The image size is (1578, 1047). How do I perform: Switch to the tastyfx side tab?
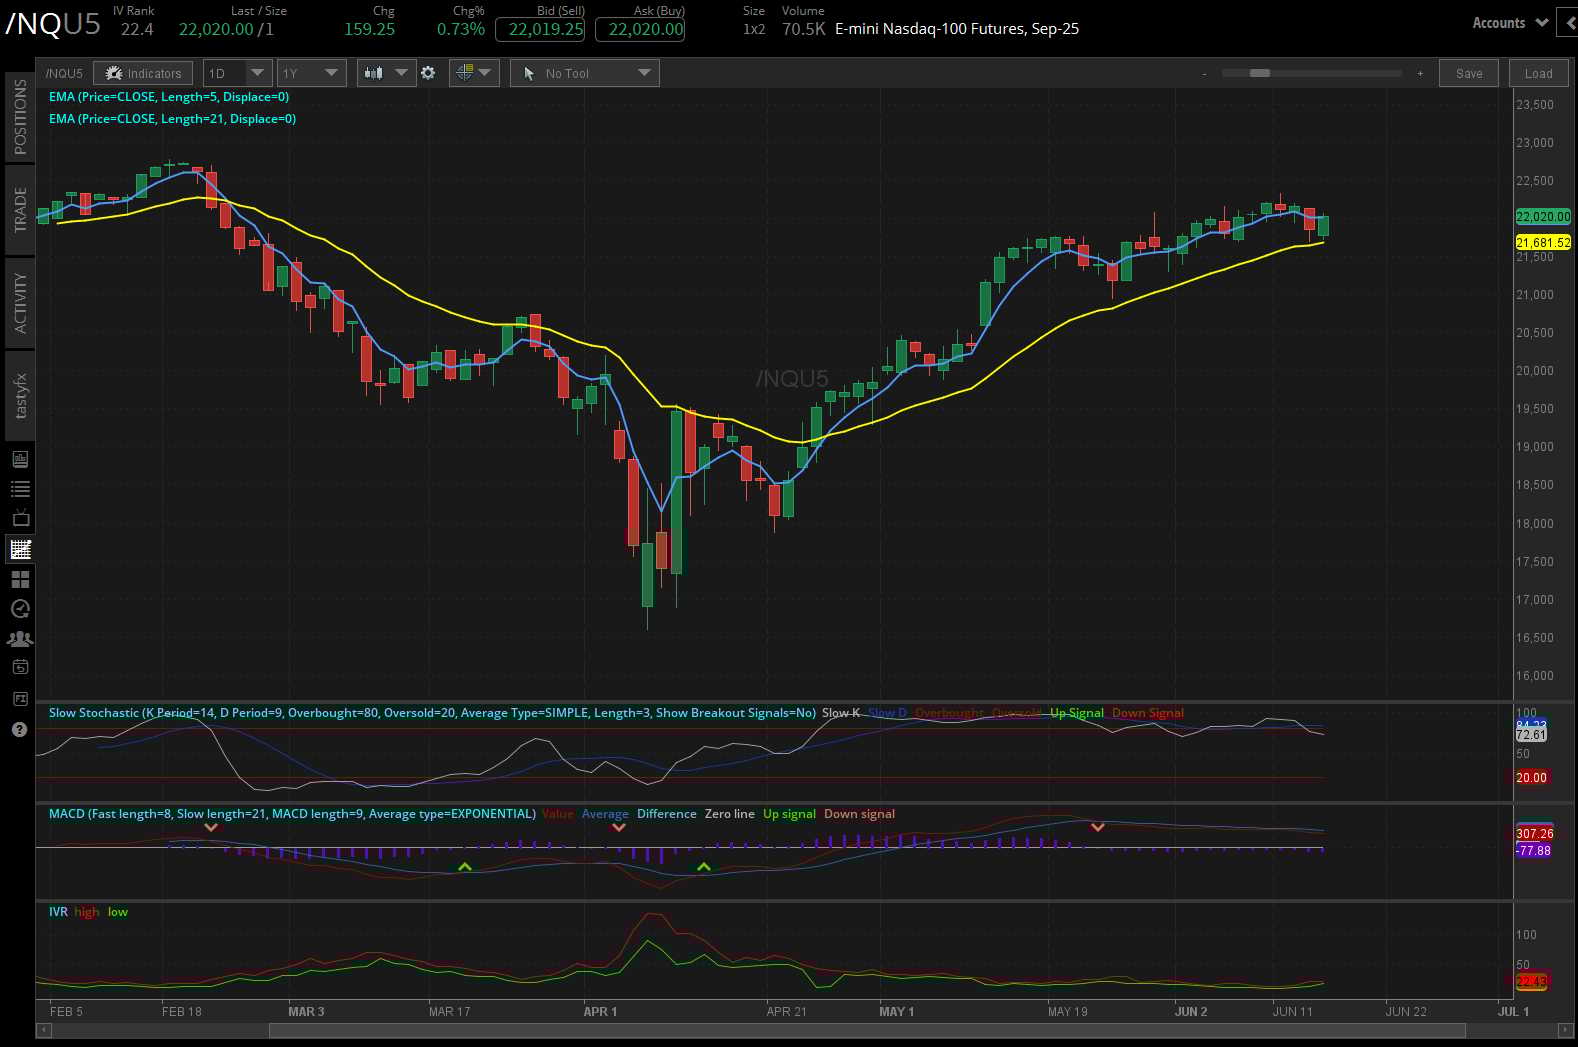tap(20, 396)
